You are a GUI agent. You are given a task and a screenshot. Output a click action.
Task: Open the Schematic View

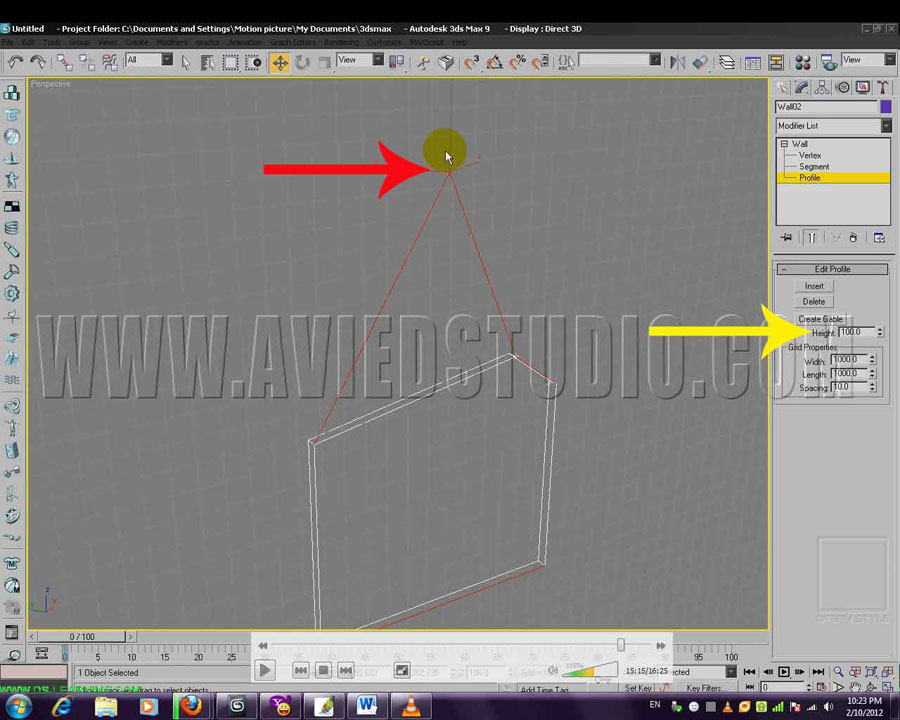(x=776, y=62)
